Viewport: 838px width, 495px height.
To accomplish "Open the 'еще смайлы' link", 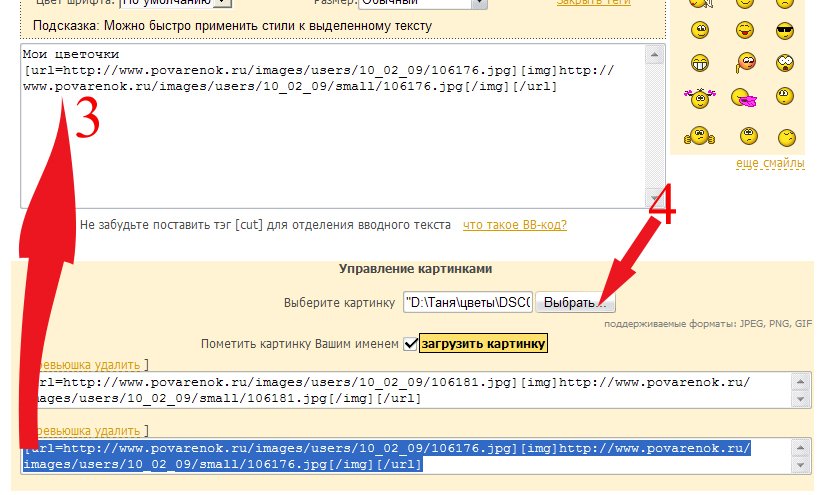I will coord(771,162).
